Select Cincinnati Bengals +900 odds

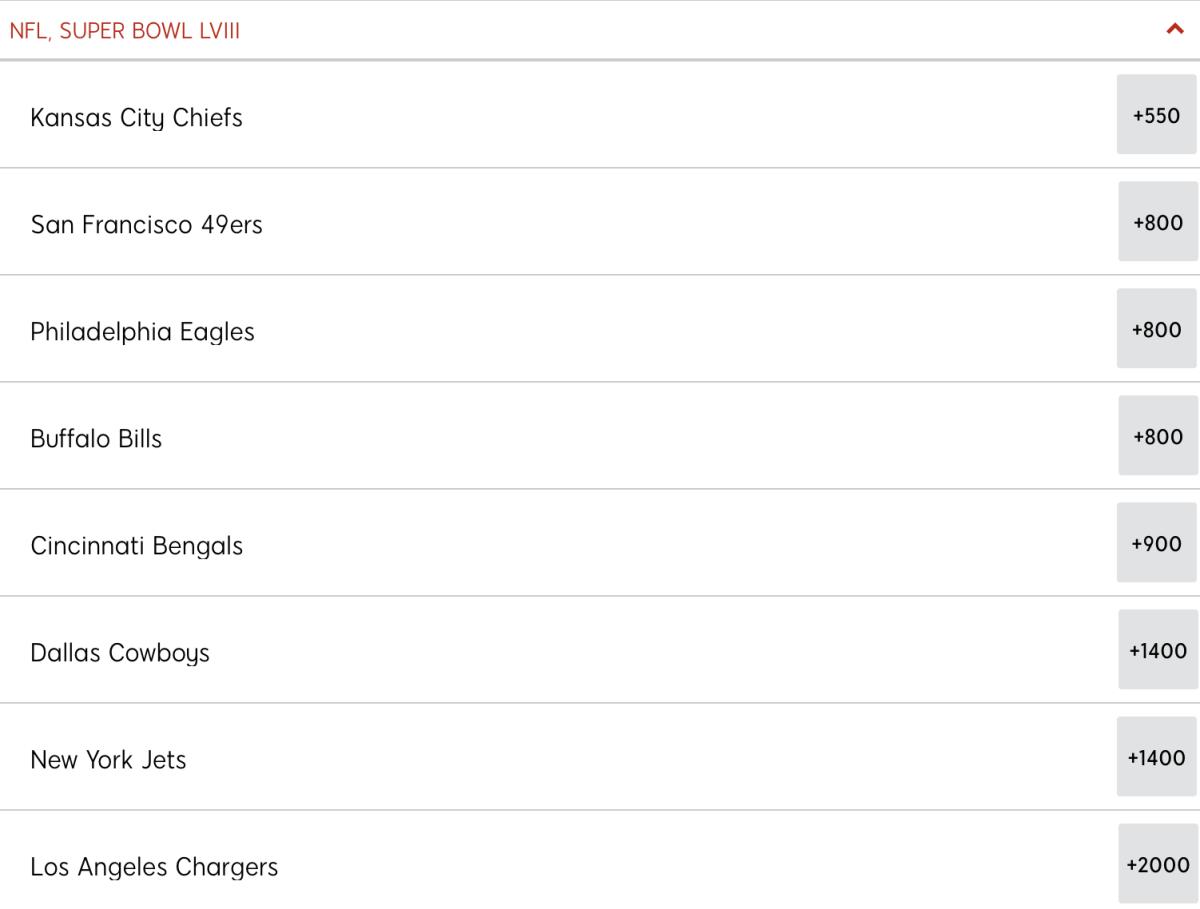click(1156, 543)
